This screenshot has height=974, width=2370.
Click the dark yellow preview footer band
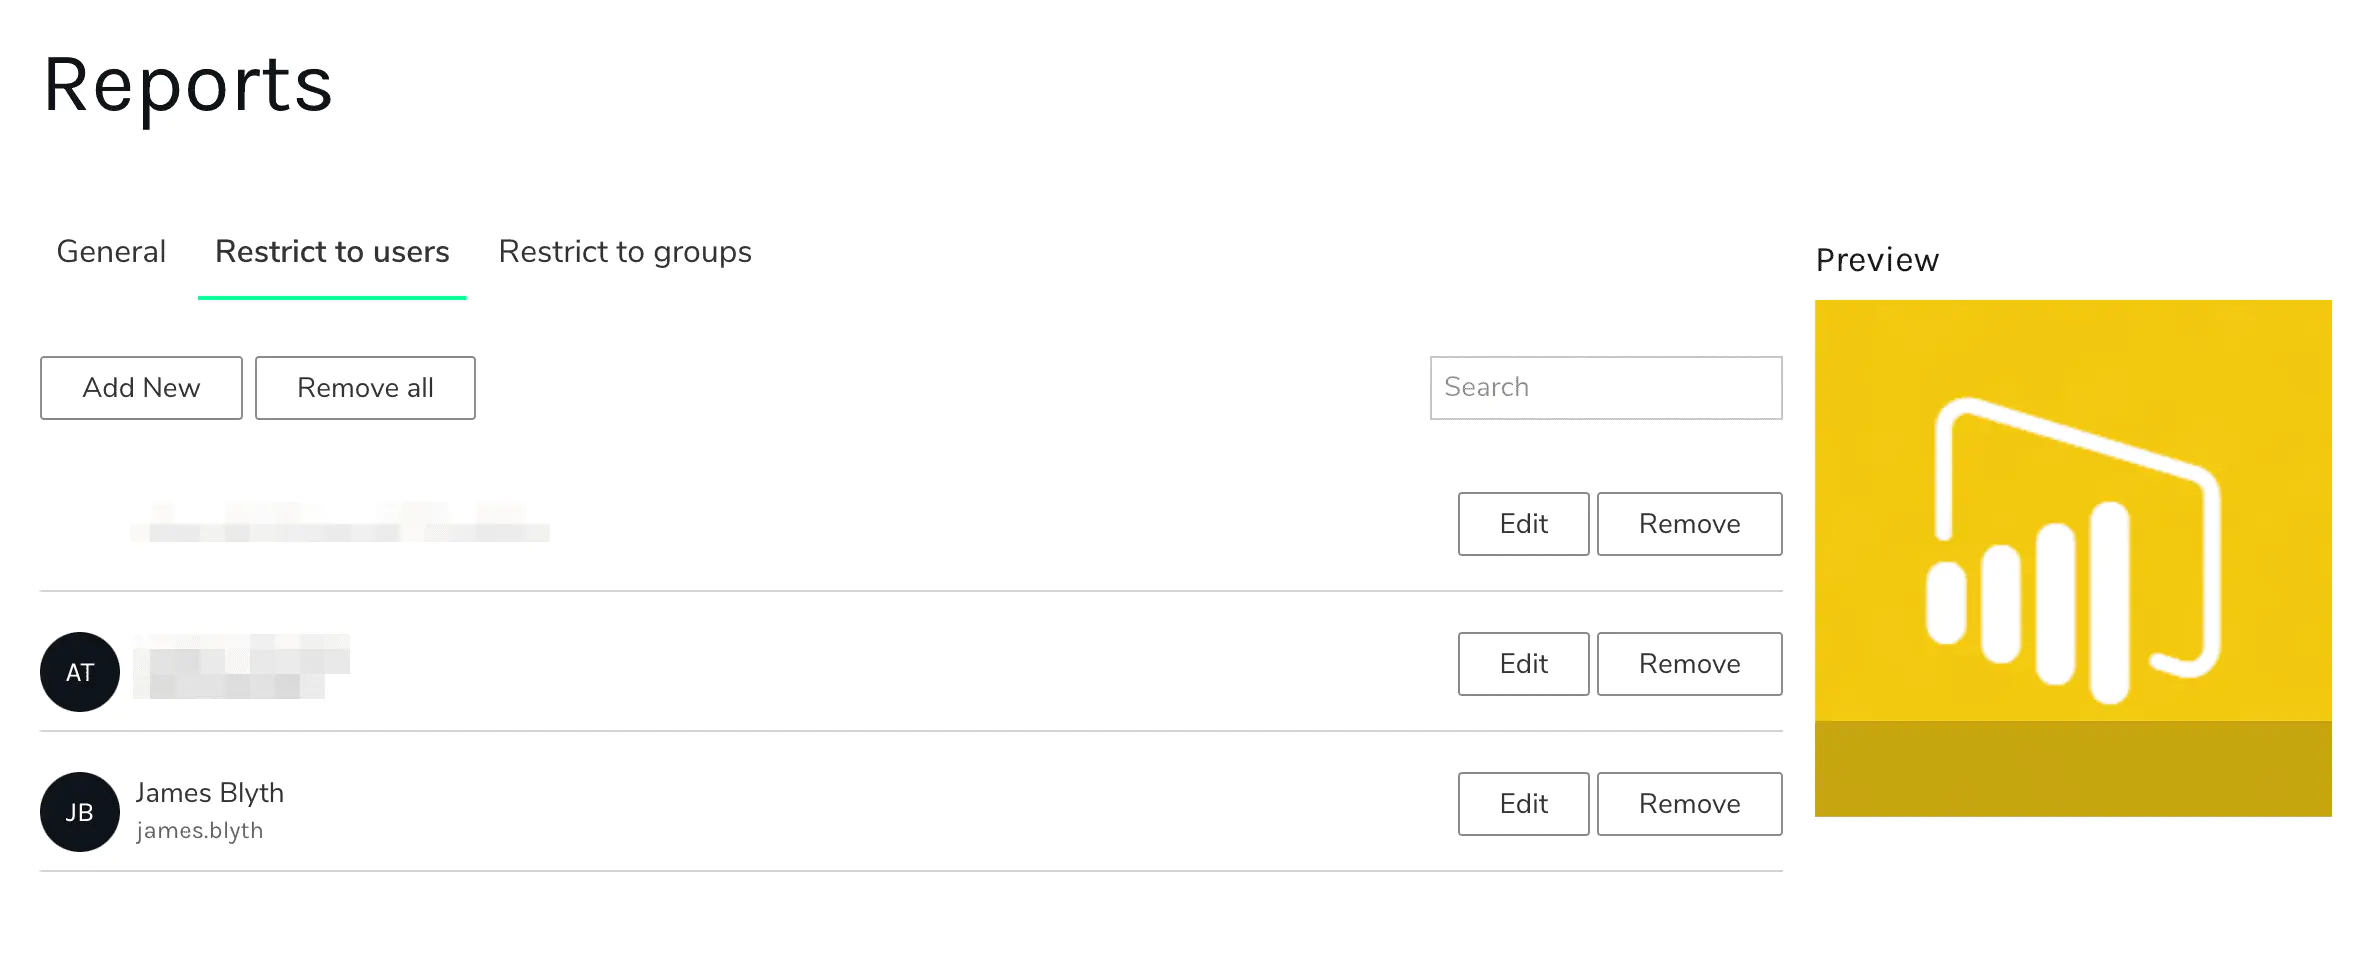2072,769
